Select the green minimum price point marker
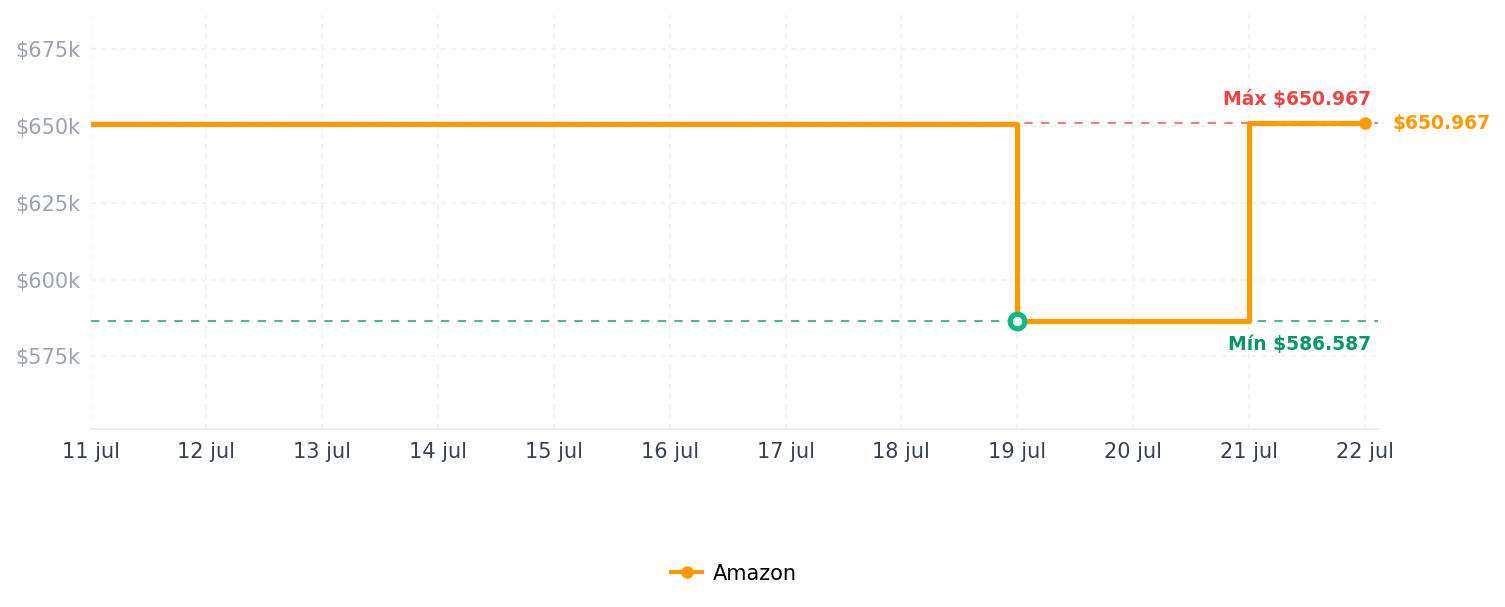The image size is (1505, 607). (1017, 321)
